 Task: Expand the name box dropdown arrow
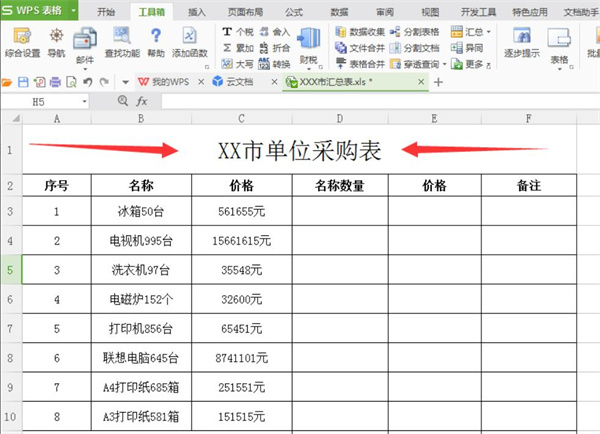[x=84, y=102]
